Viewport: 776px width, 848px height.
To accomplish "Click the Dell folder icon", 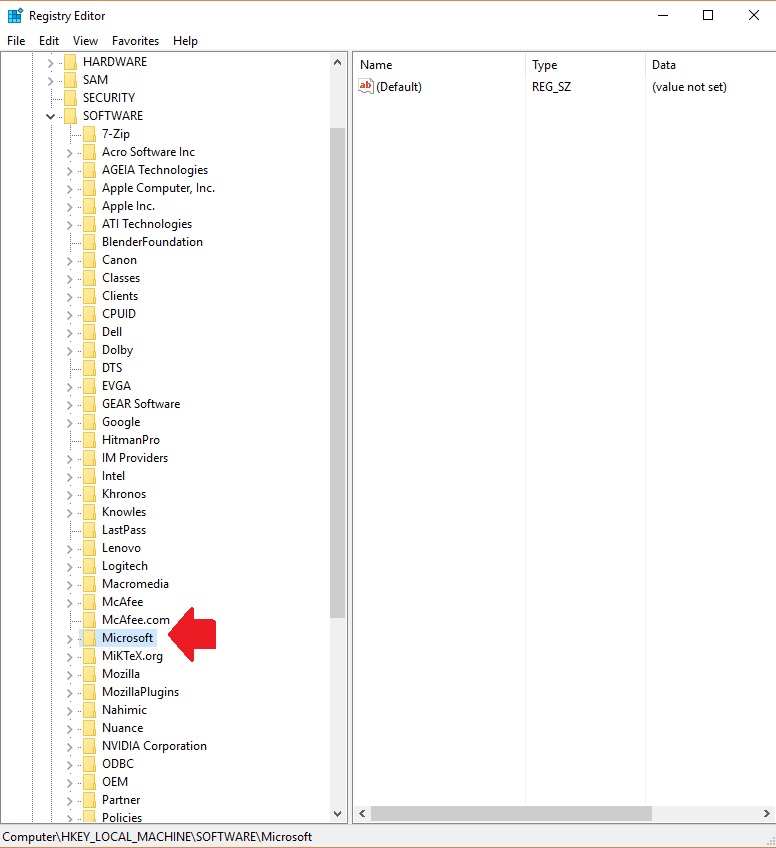I will click(89, 332).
